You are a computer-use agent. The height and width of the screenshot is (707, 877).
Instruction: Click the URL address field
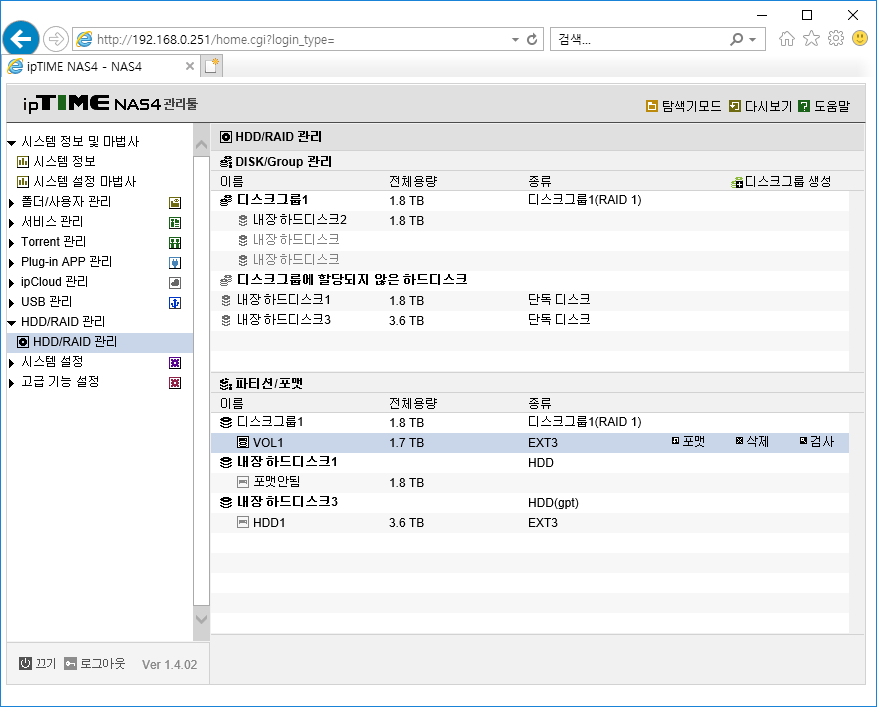click(302, 40)
